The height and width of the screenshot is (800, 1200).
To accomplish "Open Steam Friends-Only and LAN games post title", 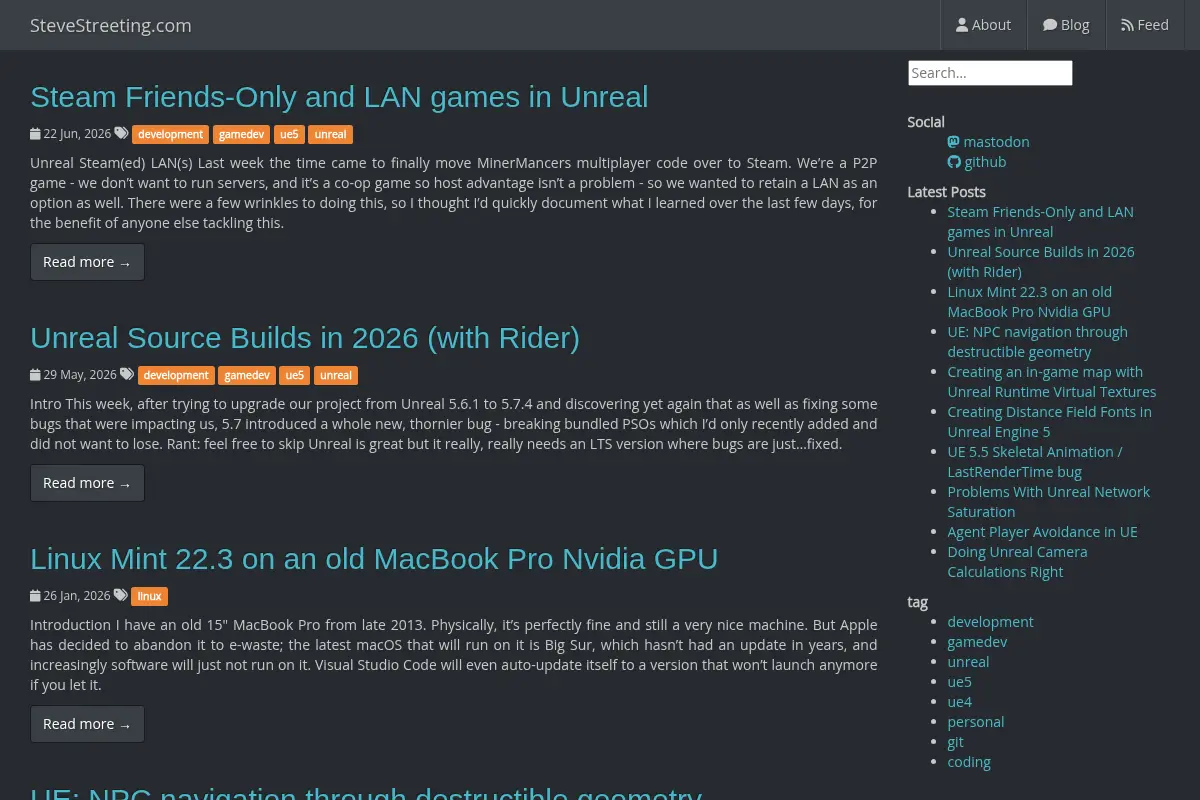I will click(339, 97).
